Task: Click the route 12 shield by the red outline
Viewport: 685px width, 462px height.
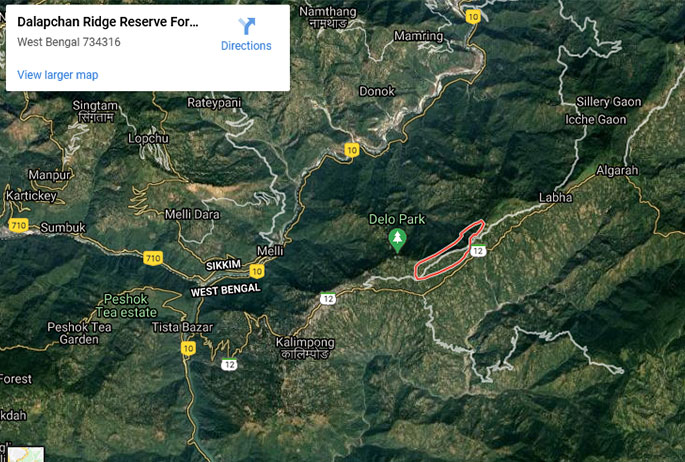Action: click(478, 251)
